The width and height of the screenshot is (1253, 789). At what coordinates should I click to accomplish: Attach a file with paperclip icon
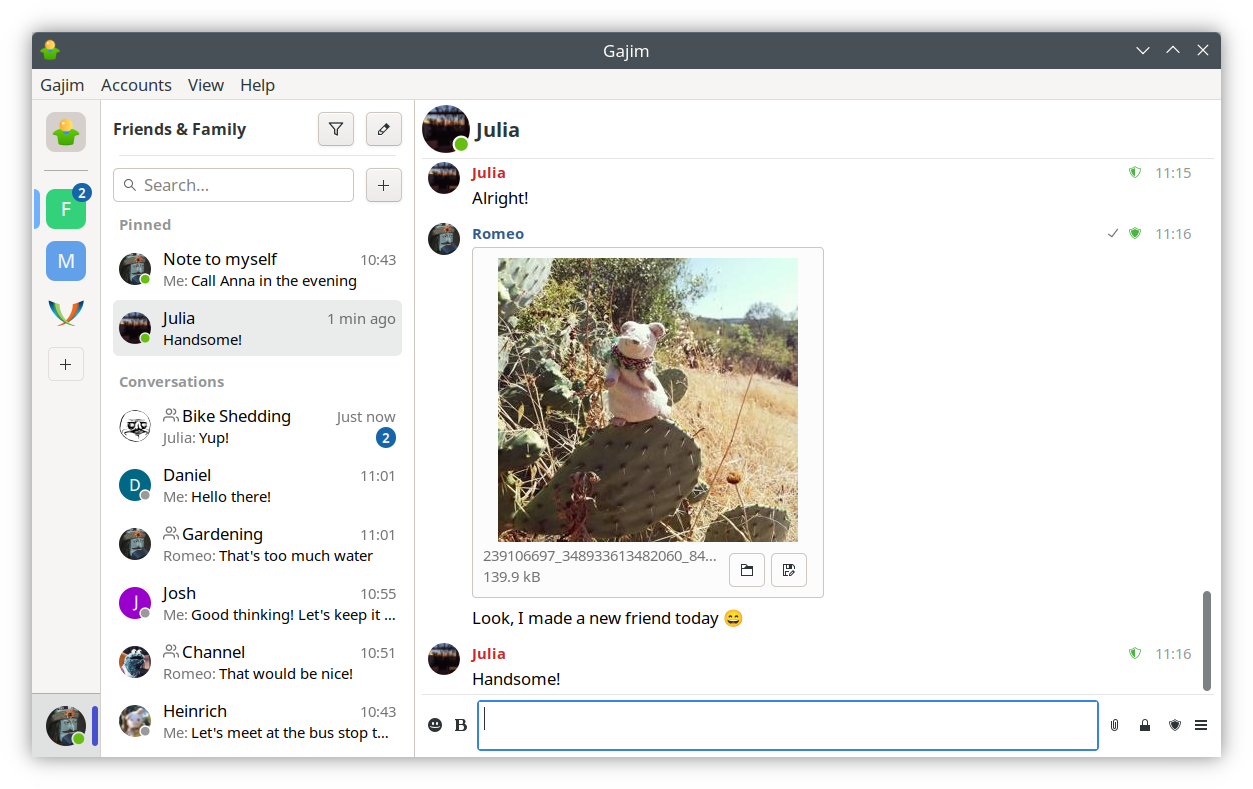[x=1114, y=725]
